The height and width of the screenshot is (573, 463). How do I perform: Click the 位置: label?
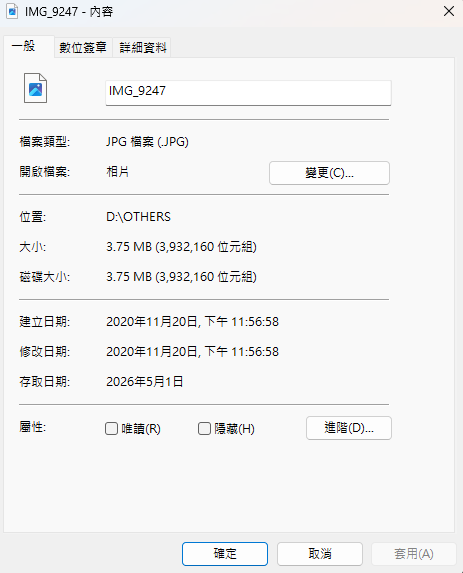(x=33, y=217)
